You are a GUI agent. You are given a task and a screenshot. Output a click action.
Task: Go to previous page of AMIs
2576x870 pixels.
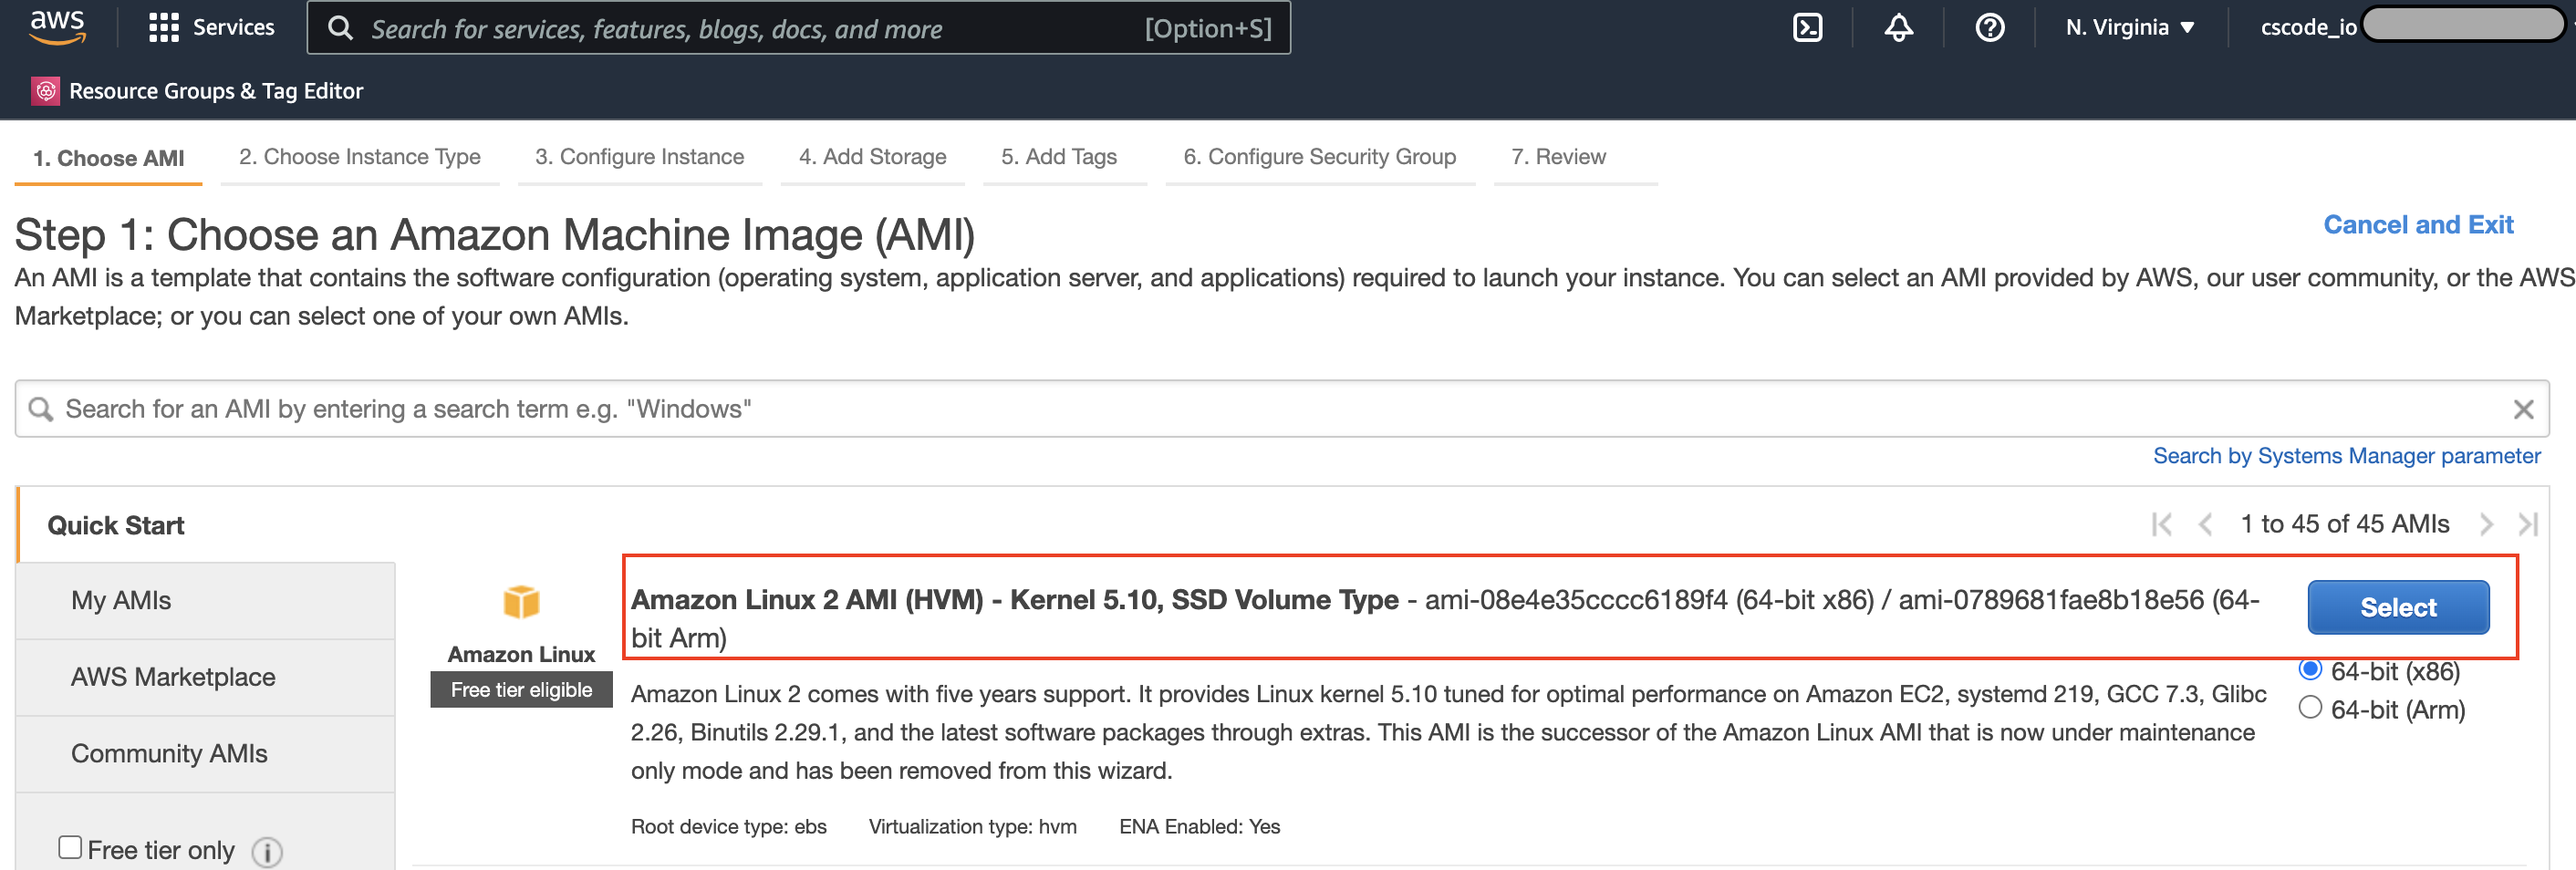point(2204,524)
